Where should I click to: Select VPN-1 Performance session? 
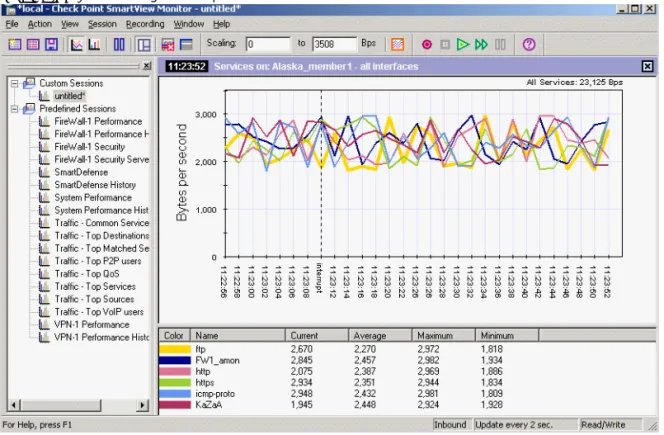pyautogui.click(x=92, y=325)
